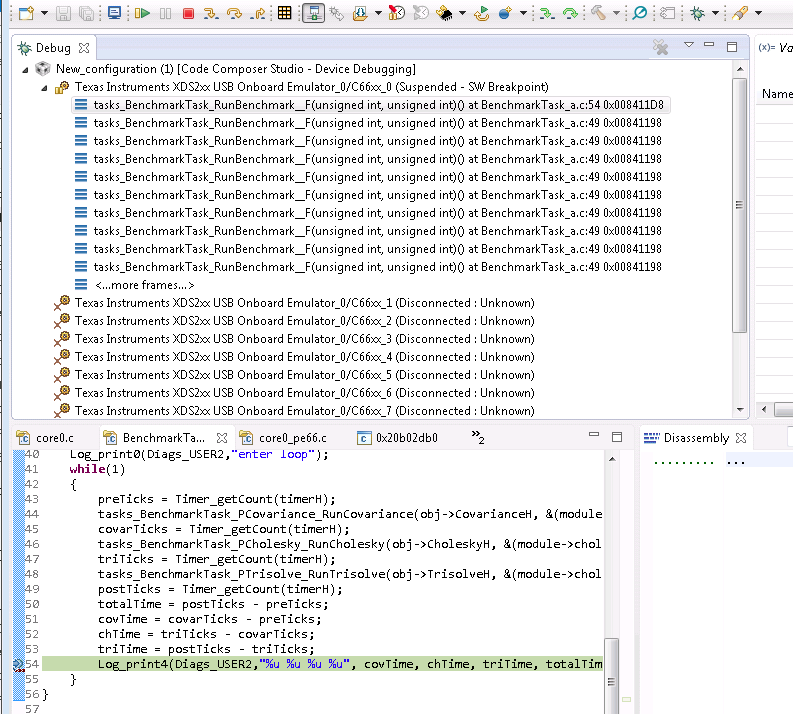This screenshot has height=714, width=793.
Task: Click the Save All icon
Action: (x=86, y=13)
